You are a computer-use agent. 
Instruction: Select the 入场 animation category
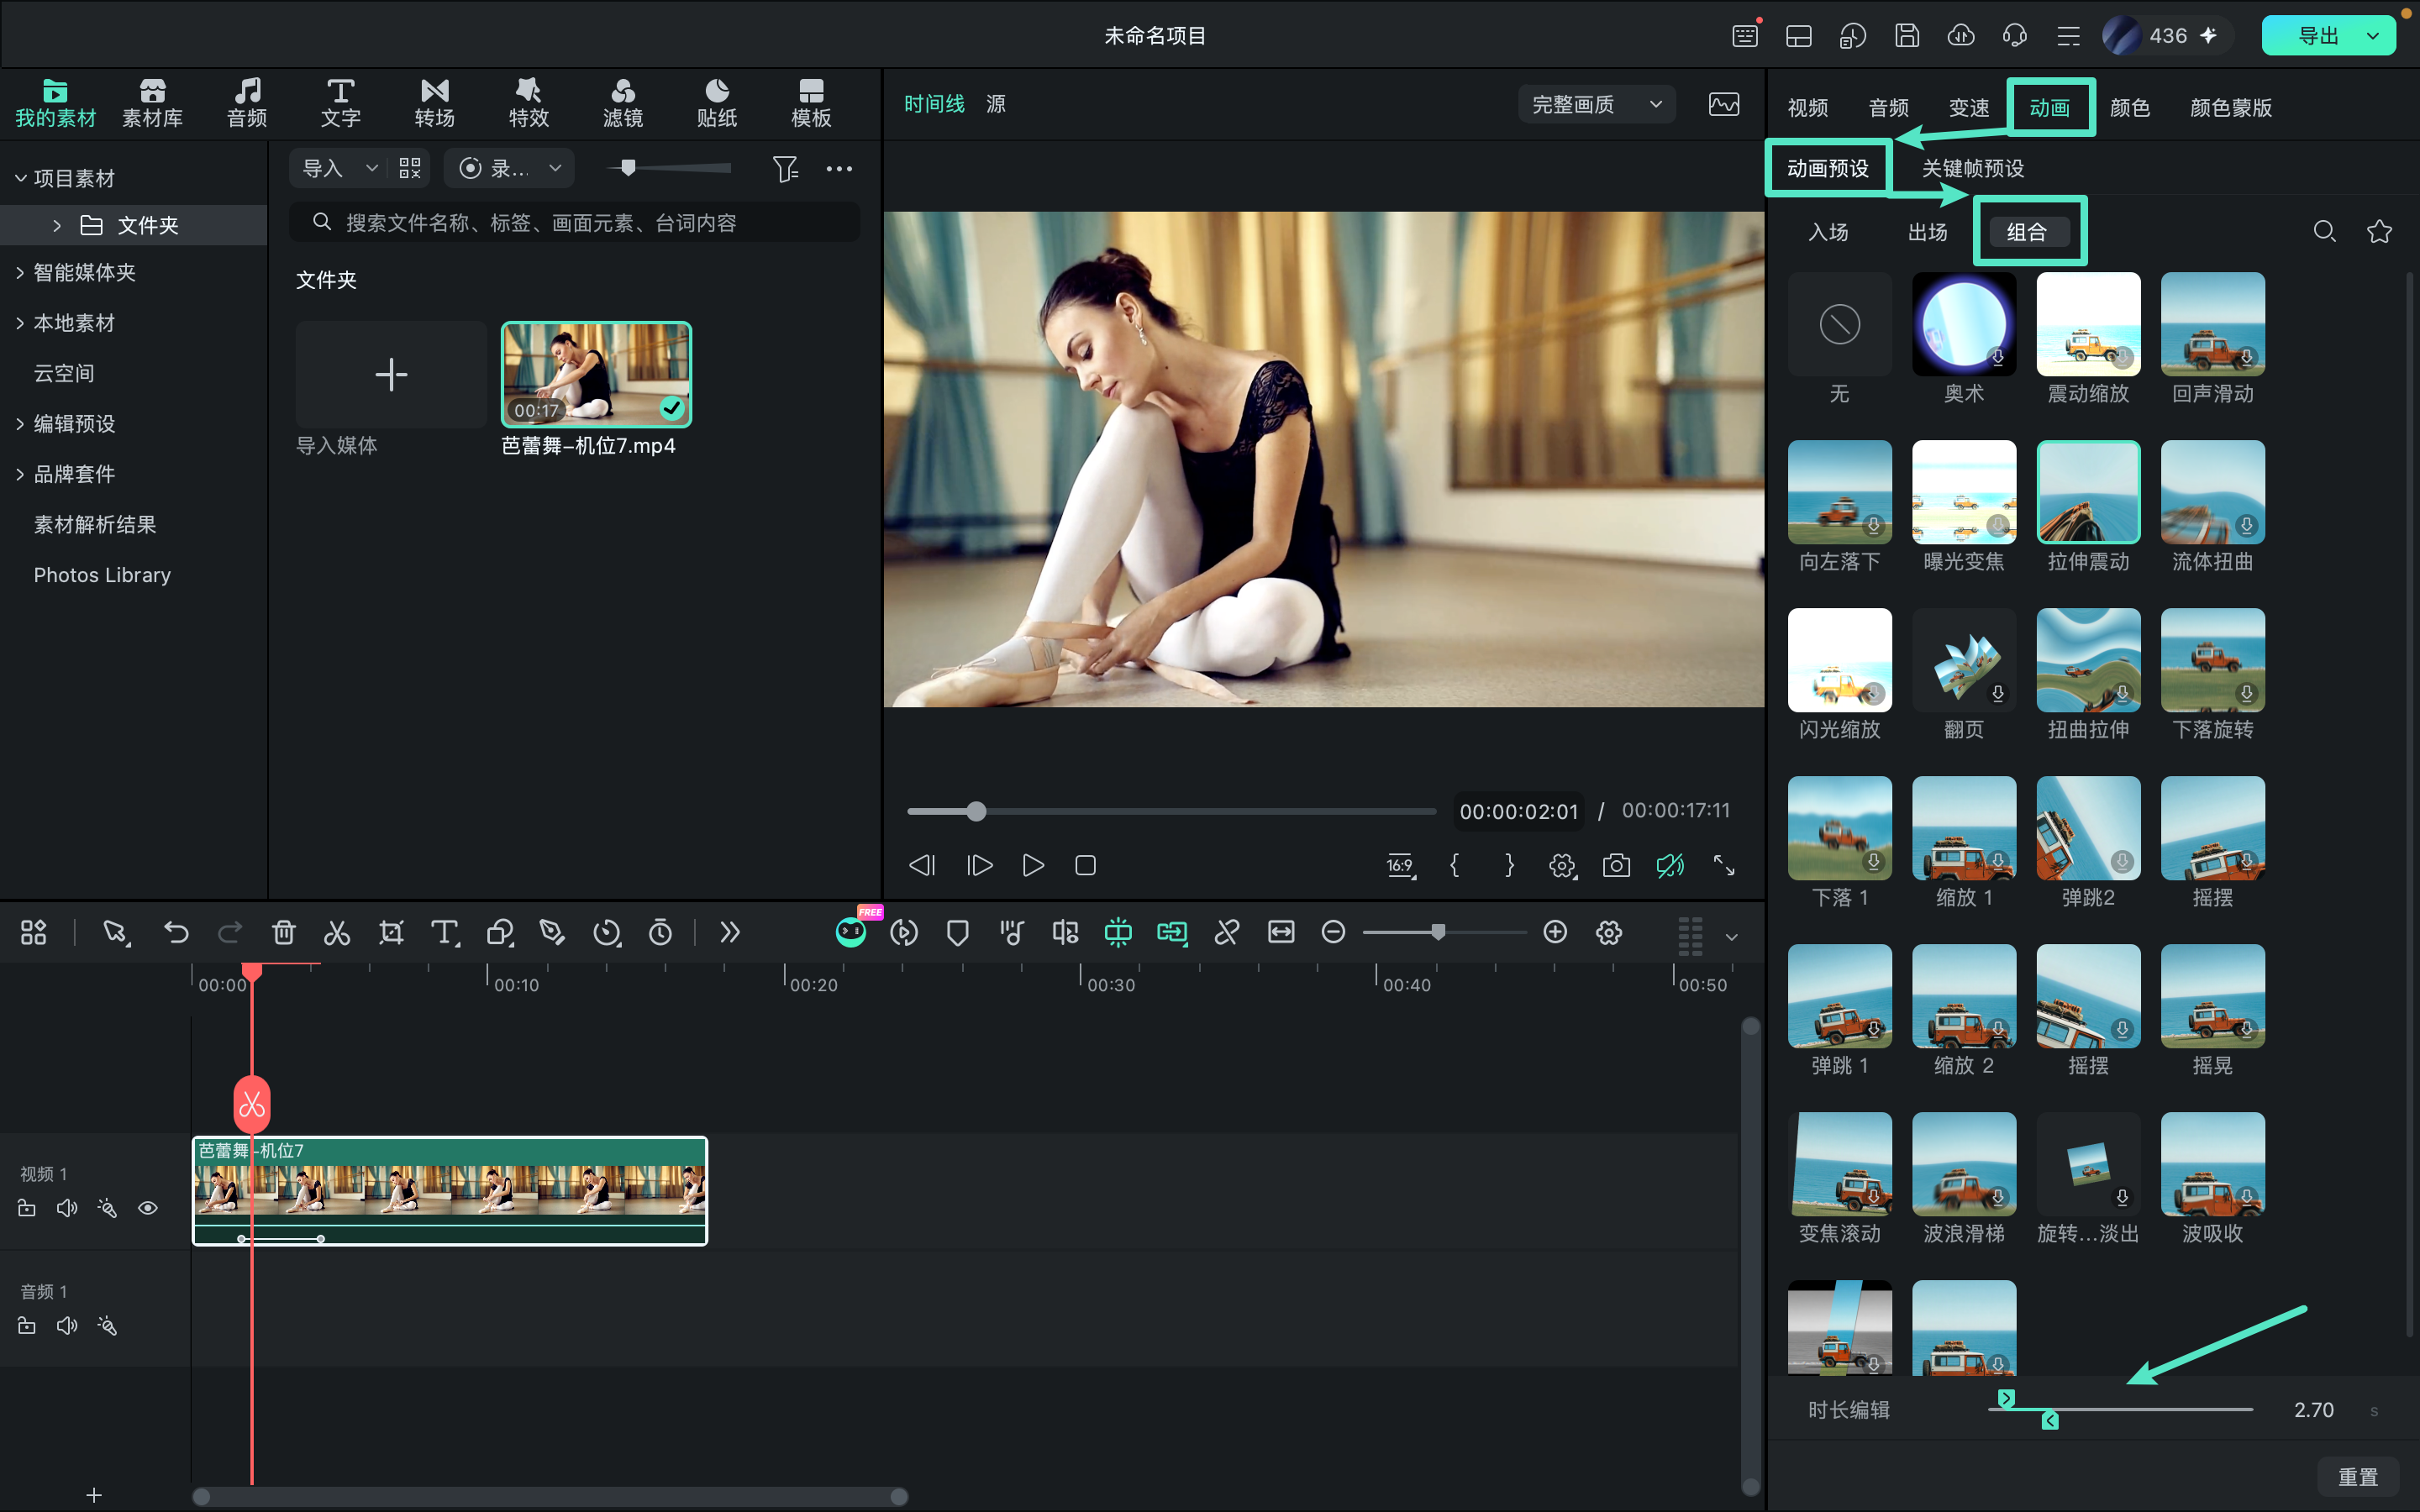pos(1828,232)
